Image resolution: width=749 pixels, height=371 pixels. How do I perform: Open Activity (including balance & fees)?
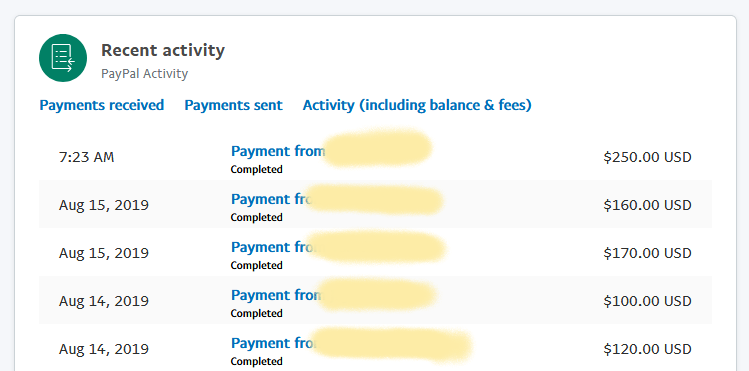[417, 105]
